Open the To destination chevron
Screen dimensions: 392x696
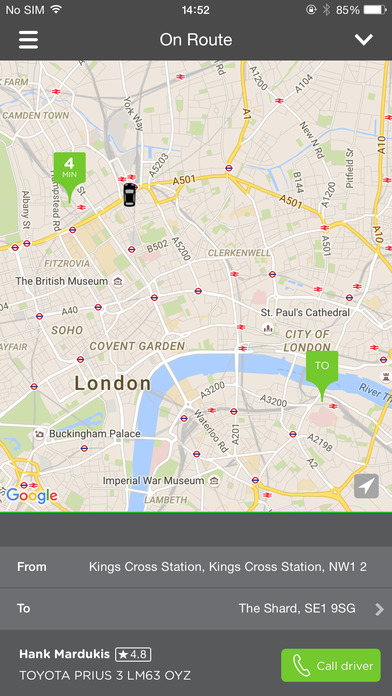click(x=379, y=609)
